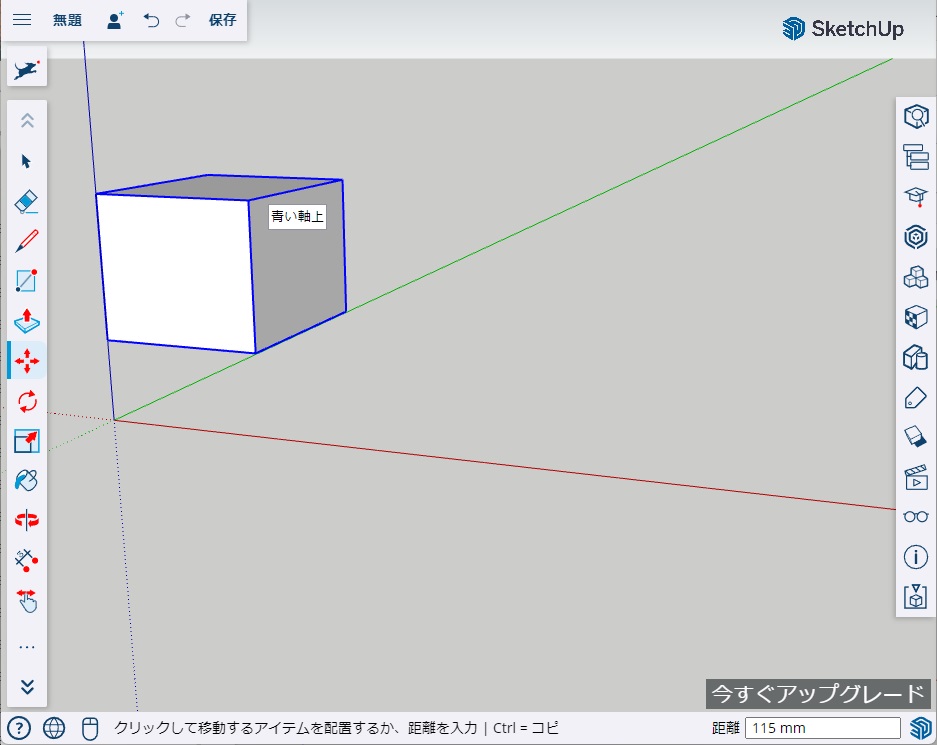Pick the Tape Measure tool
Screen dimensions: 937x745
pos(27,560)
